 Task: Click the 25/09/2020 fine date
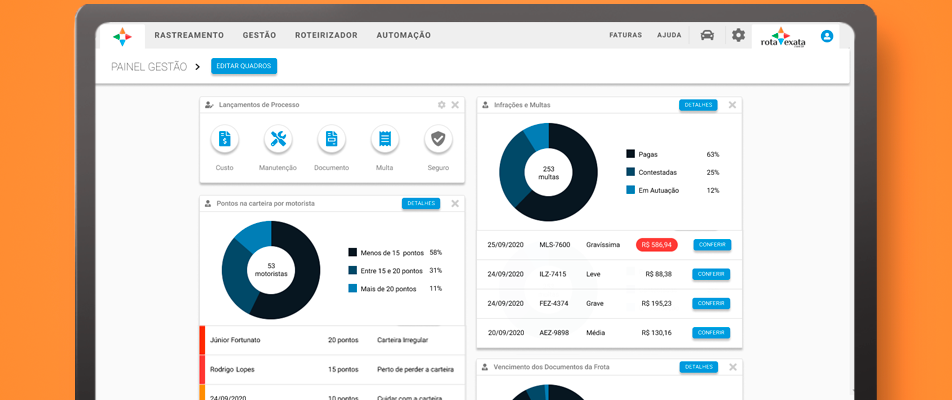[x=505, y=245]
